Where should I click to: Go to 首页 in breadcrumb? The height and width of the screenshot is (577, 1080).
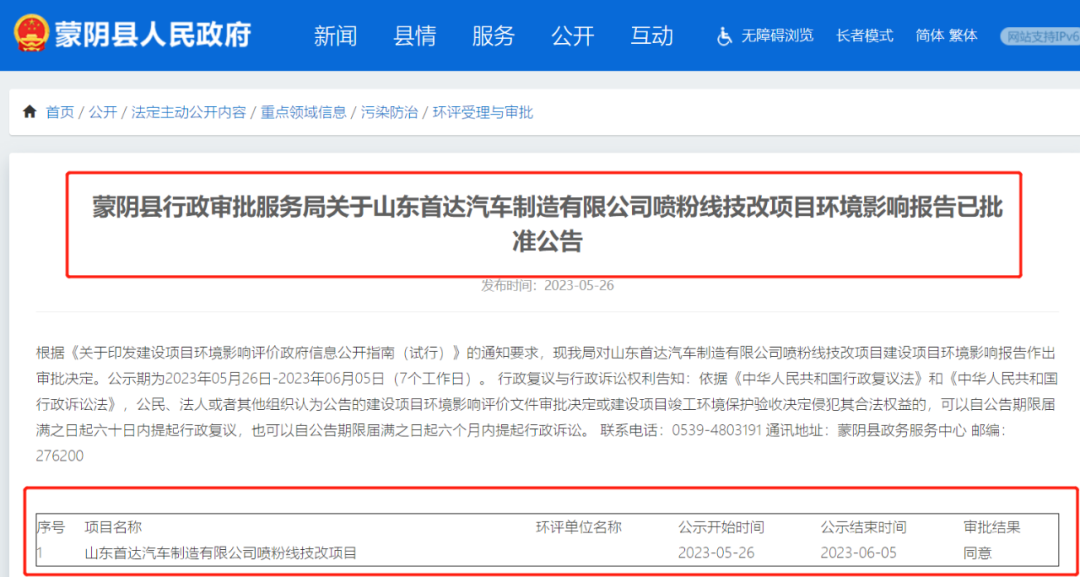tap(60, 112)
